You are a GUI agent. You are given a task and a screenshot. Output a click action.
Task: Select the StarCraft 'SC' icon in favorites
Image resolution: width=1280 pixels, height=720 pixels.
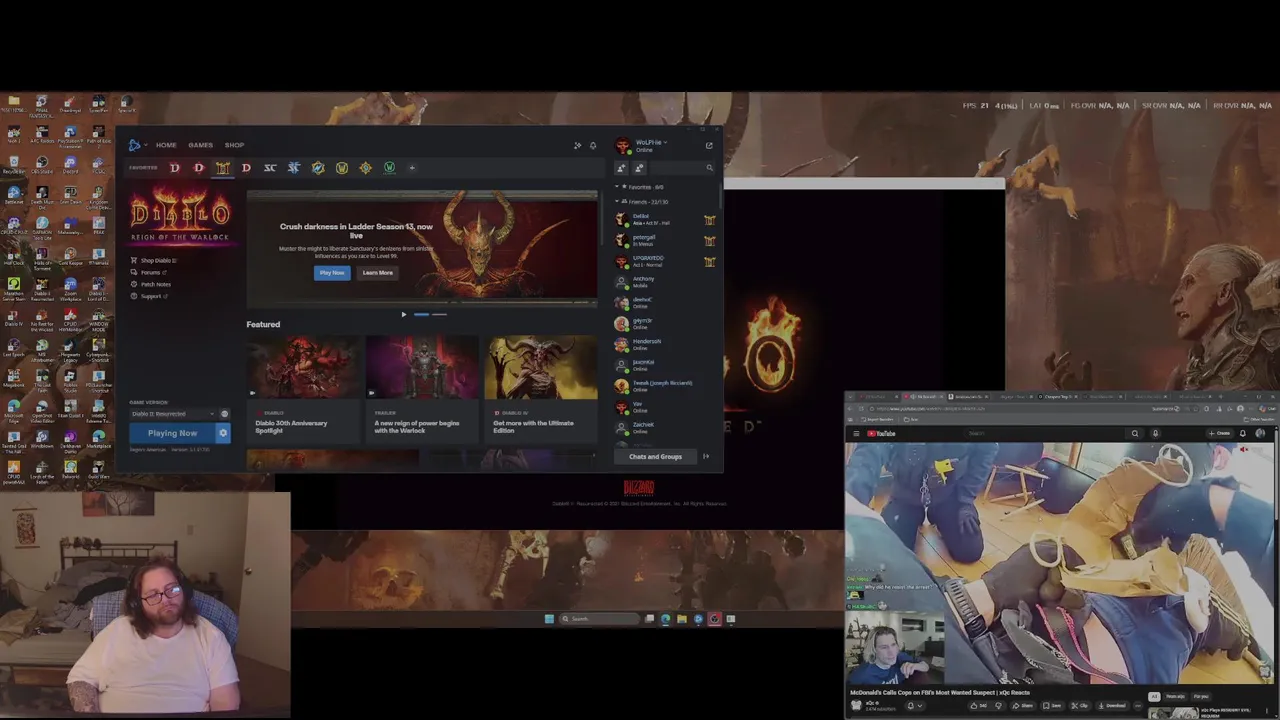click(270, 168)
